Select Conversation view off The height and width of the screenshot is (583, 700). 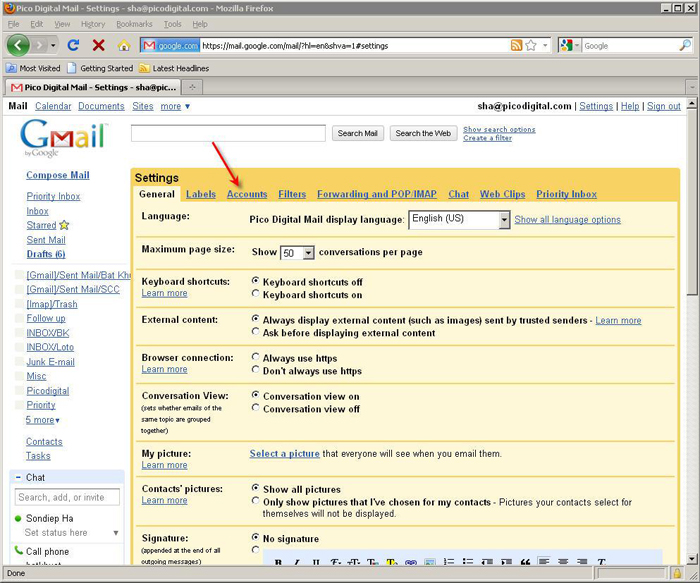coord(255,408)
